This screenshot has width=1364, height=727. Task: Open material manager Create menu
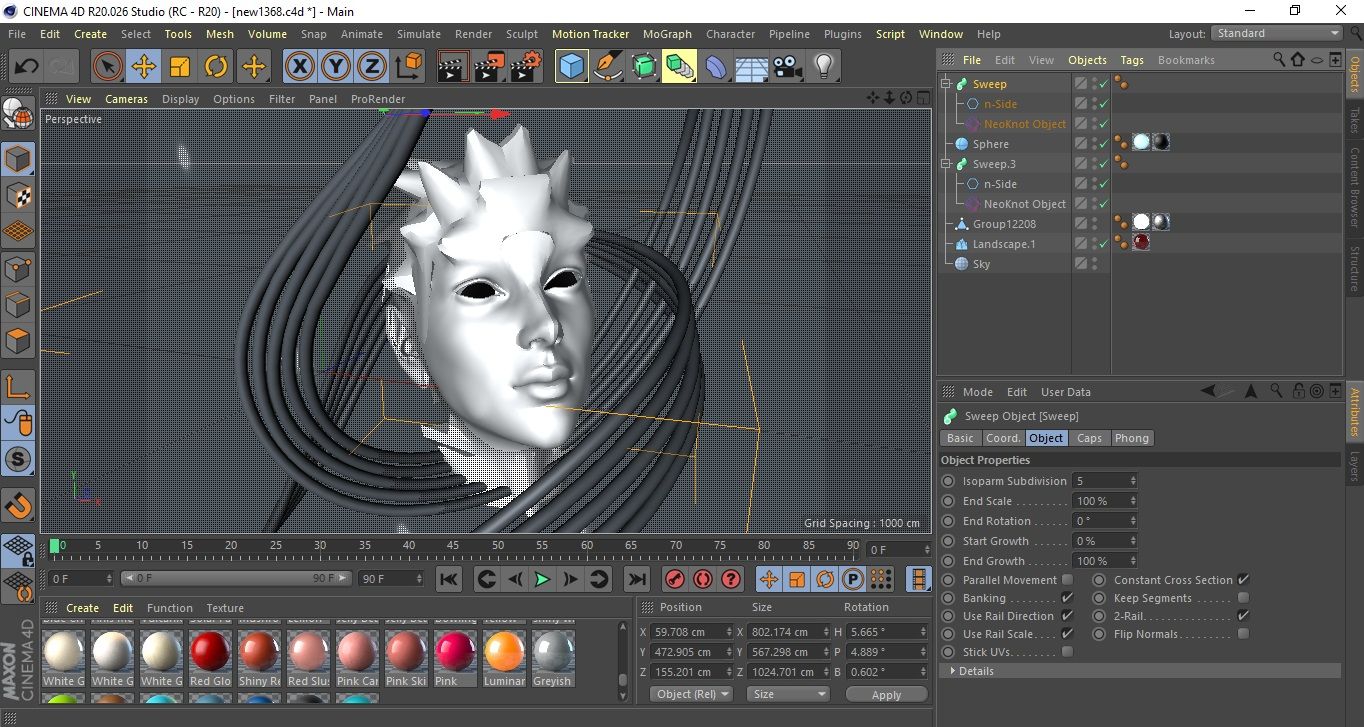tap(83, 608)
